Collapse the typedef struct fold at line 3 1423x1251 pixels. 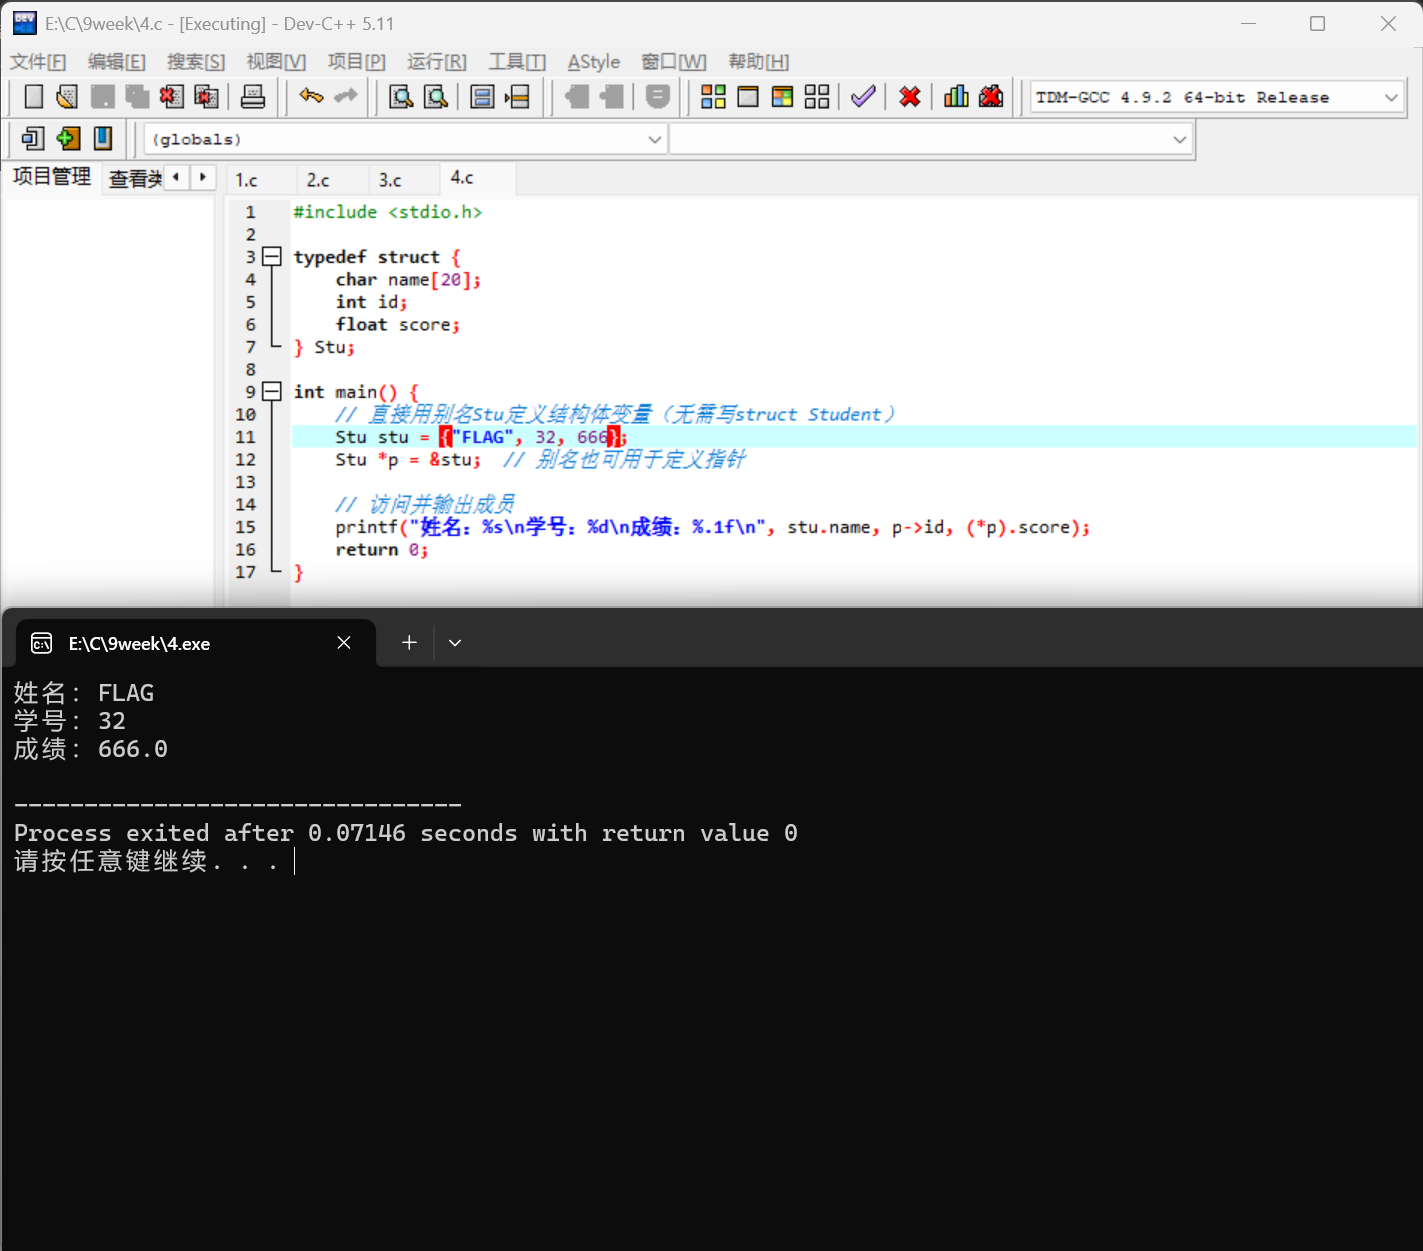(272, 256)
